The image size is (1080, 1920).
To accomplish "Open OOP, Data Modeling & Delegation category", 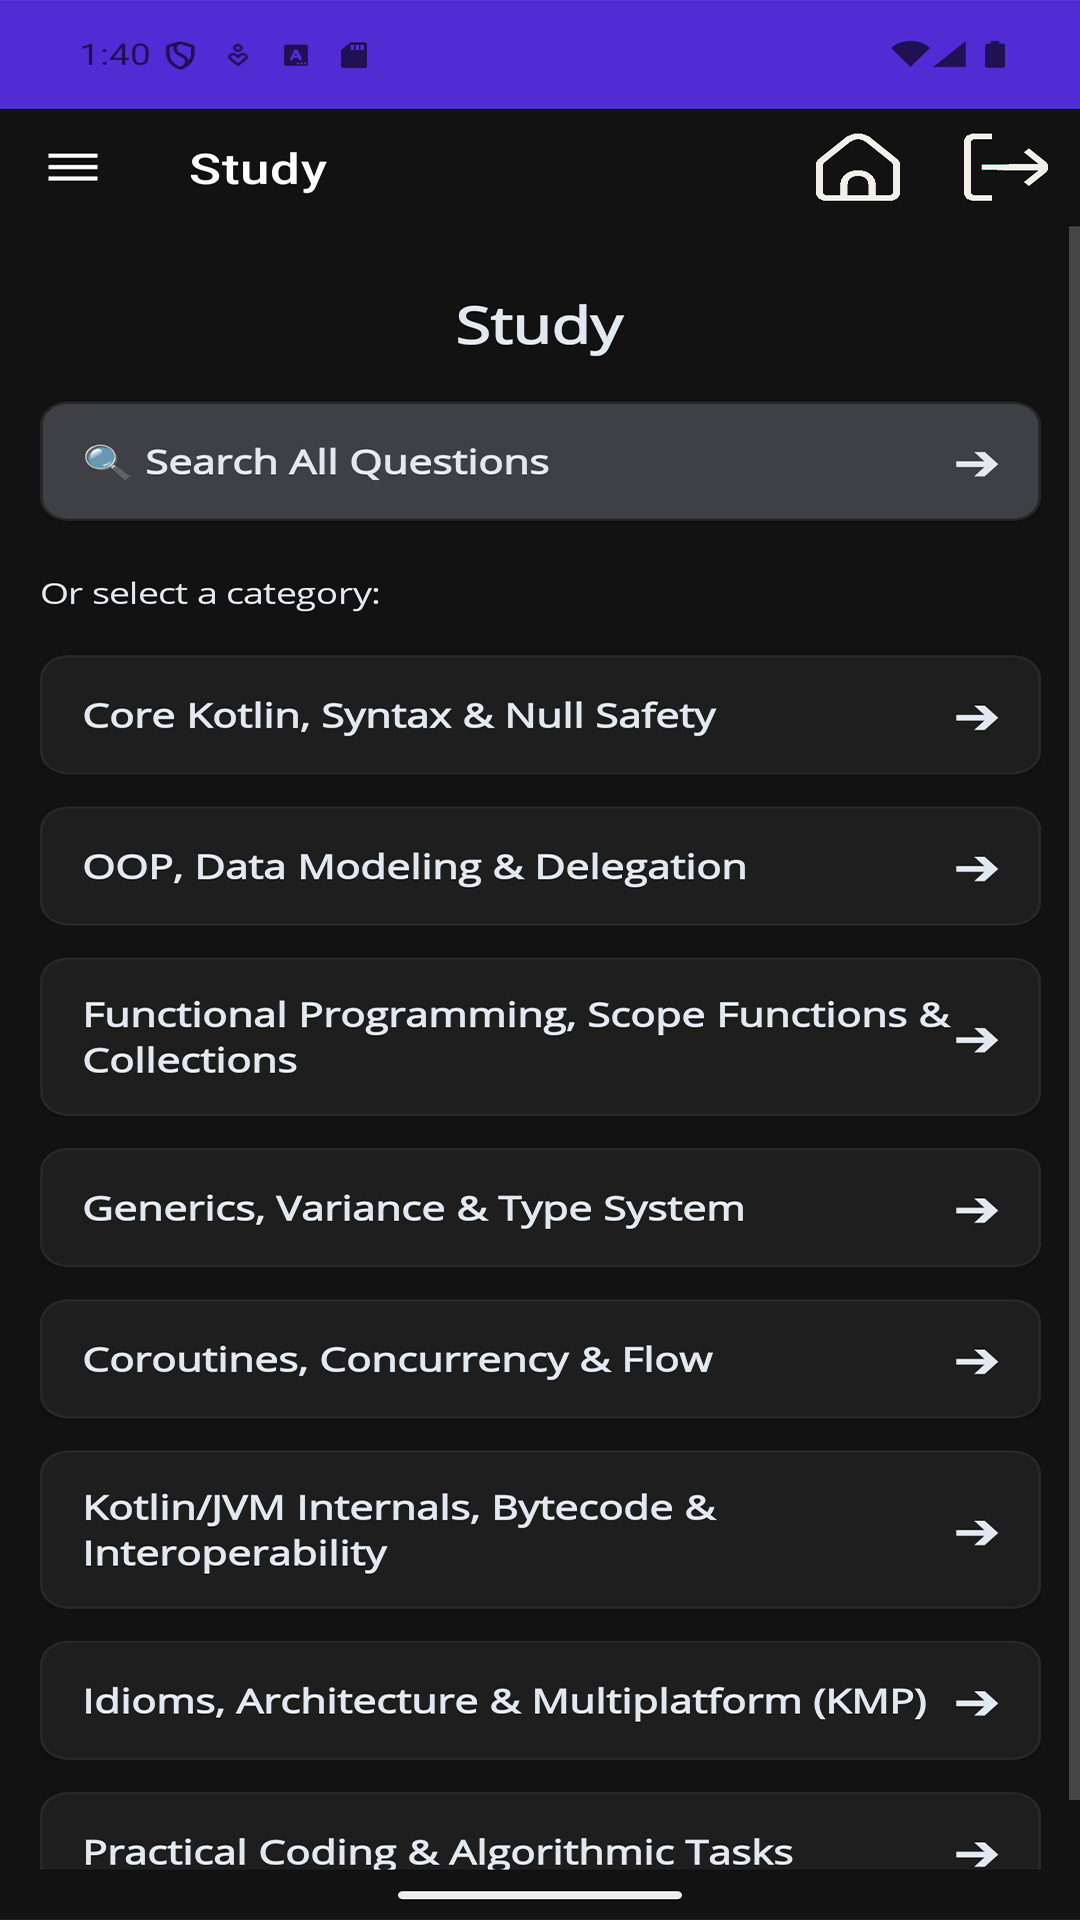I will point(540,866).
